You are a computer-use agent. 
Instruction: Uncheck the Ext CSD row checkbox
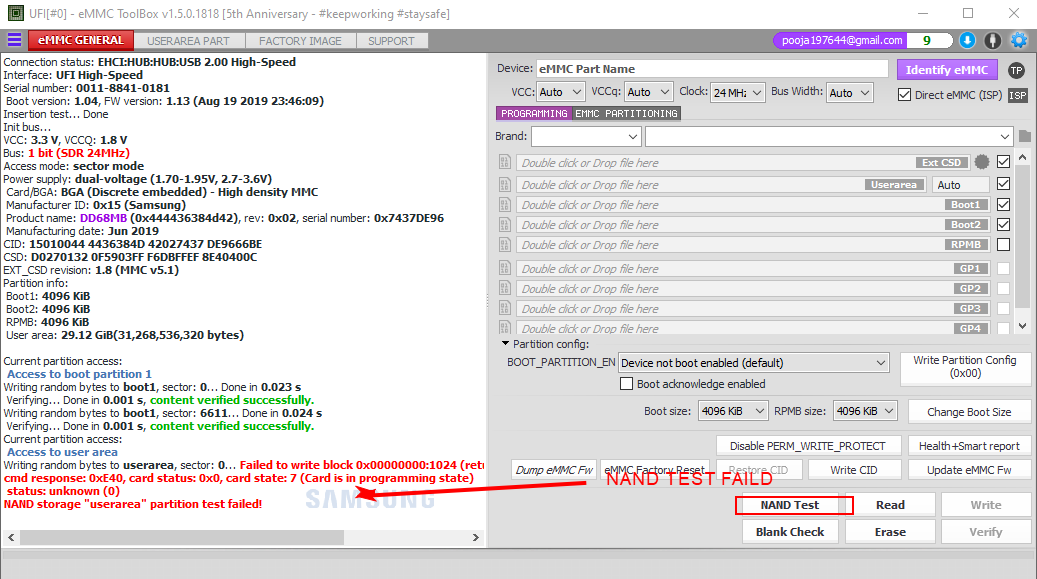[x=1003, y=161]
